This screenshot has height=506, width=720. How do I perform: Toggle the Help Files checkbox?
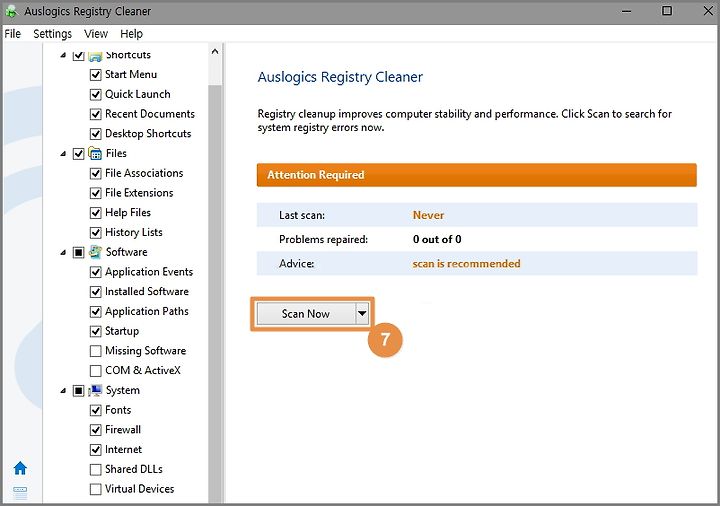pos(96,213)
